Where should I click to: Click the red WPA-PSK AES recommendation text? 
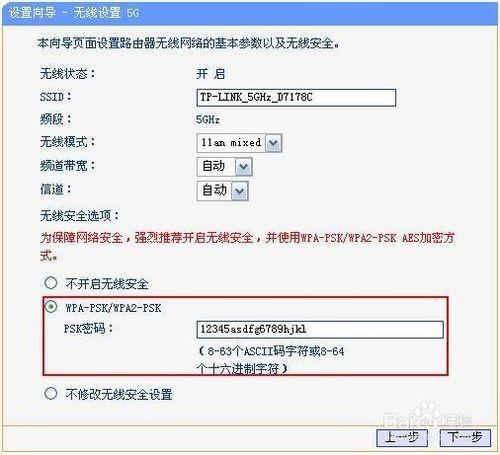point(247,247)
